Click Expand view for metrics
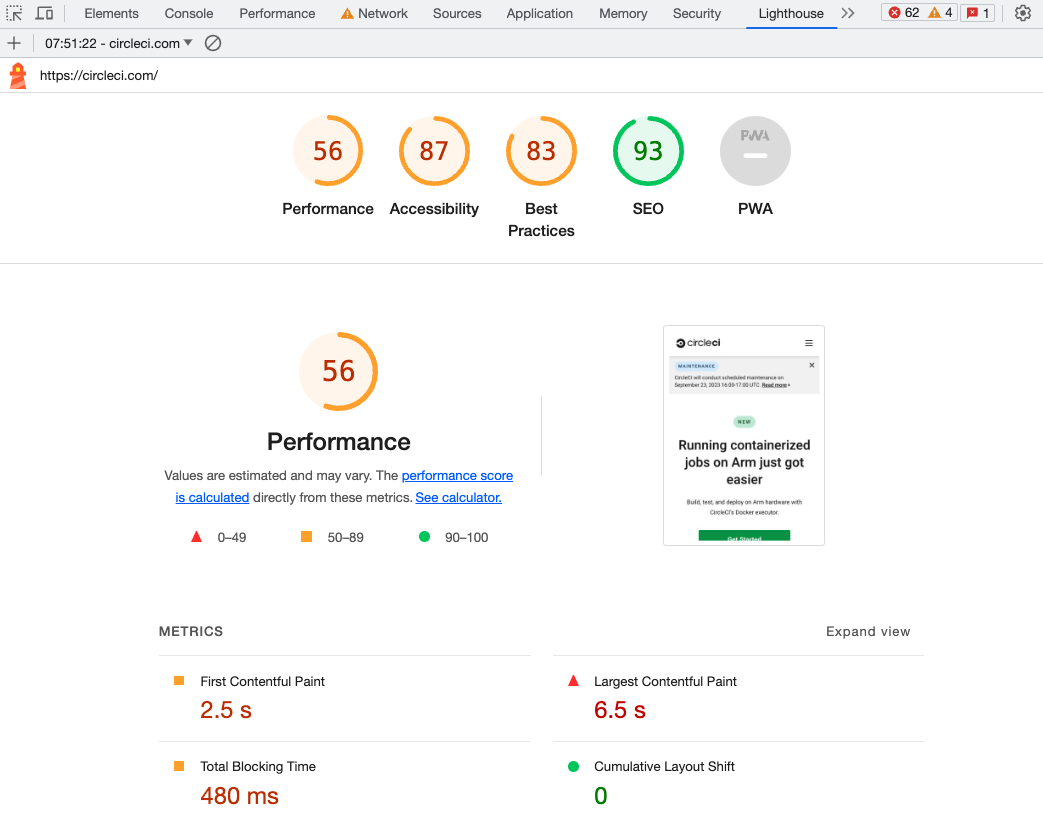The image size is (1043, 823). coord(867,631)
